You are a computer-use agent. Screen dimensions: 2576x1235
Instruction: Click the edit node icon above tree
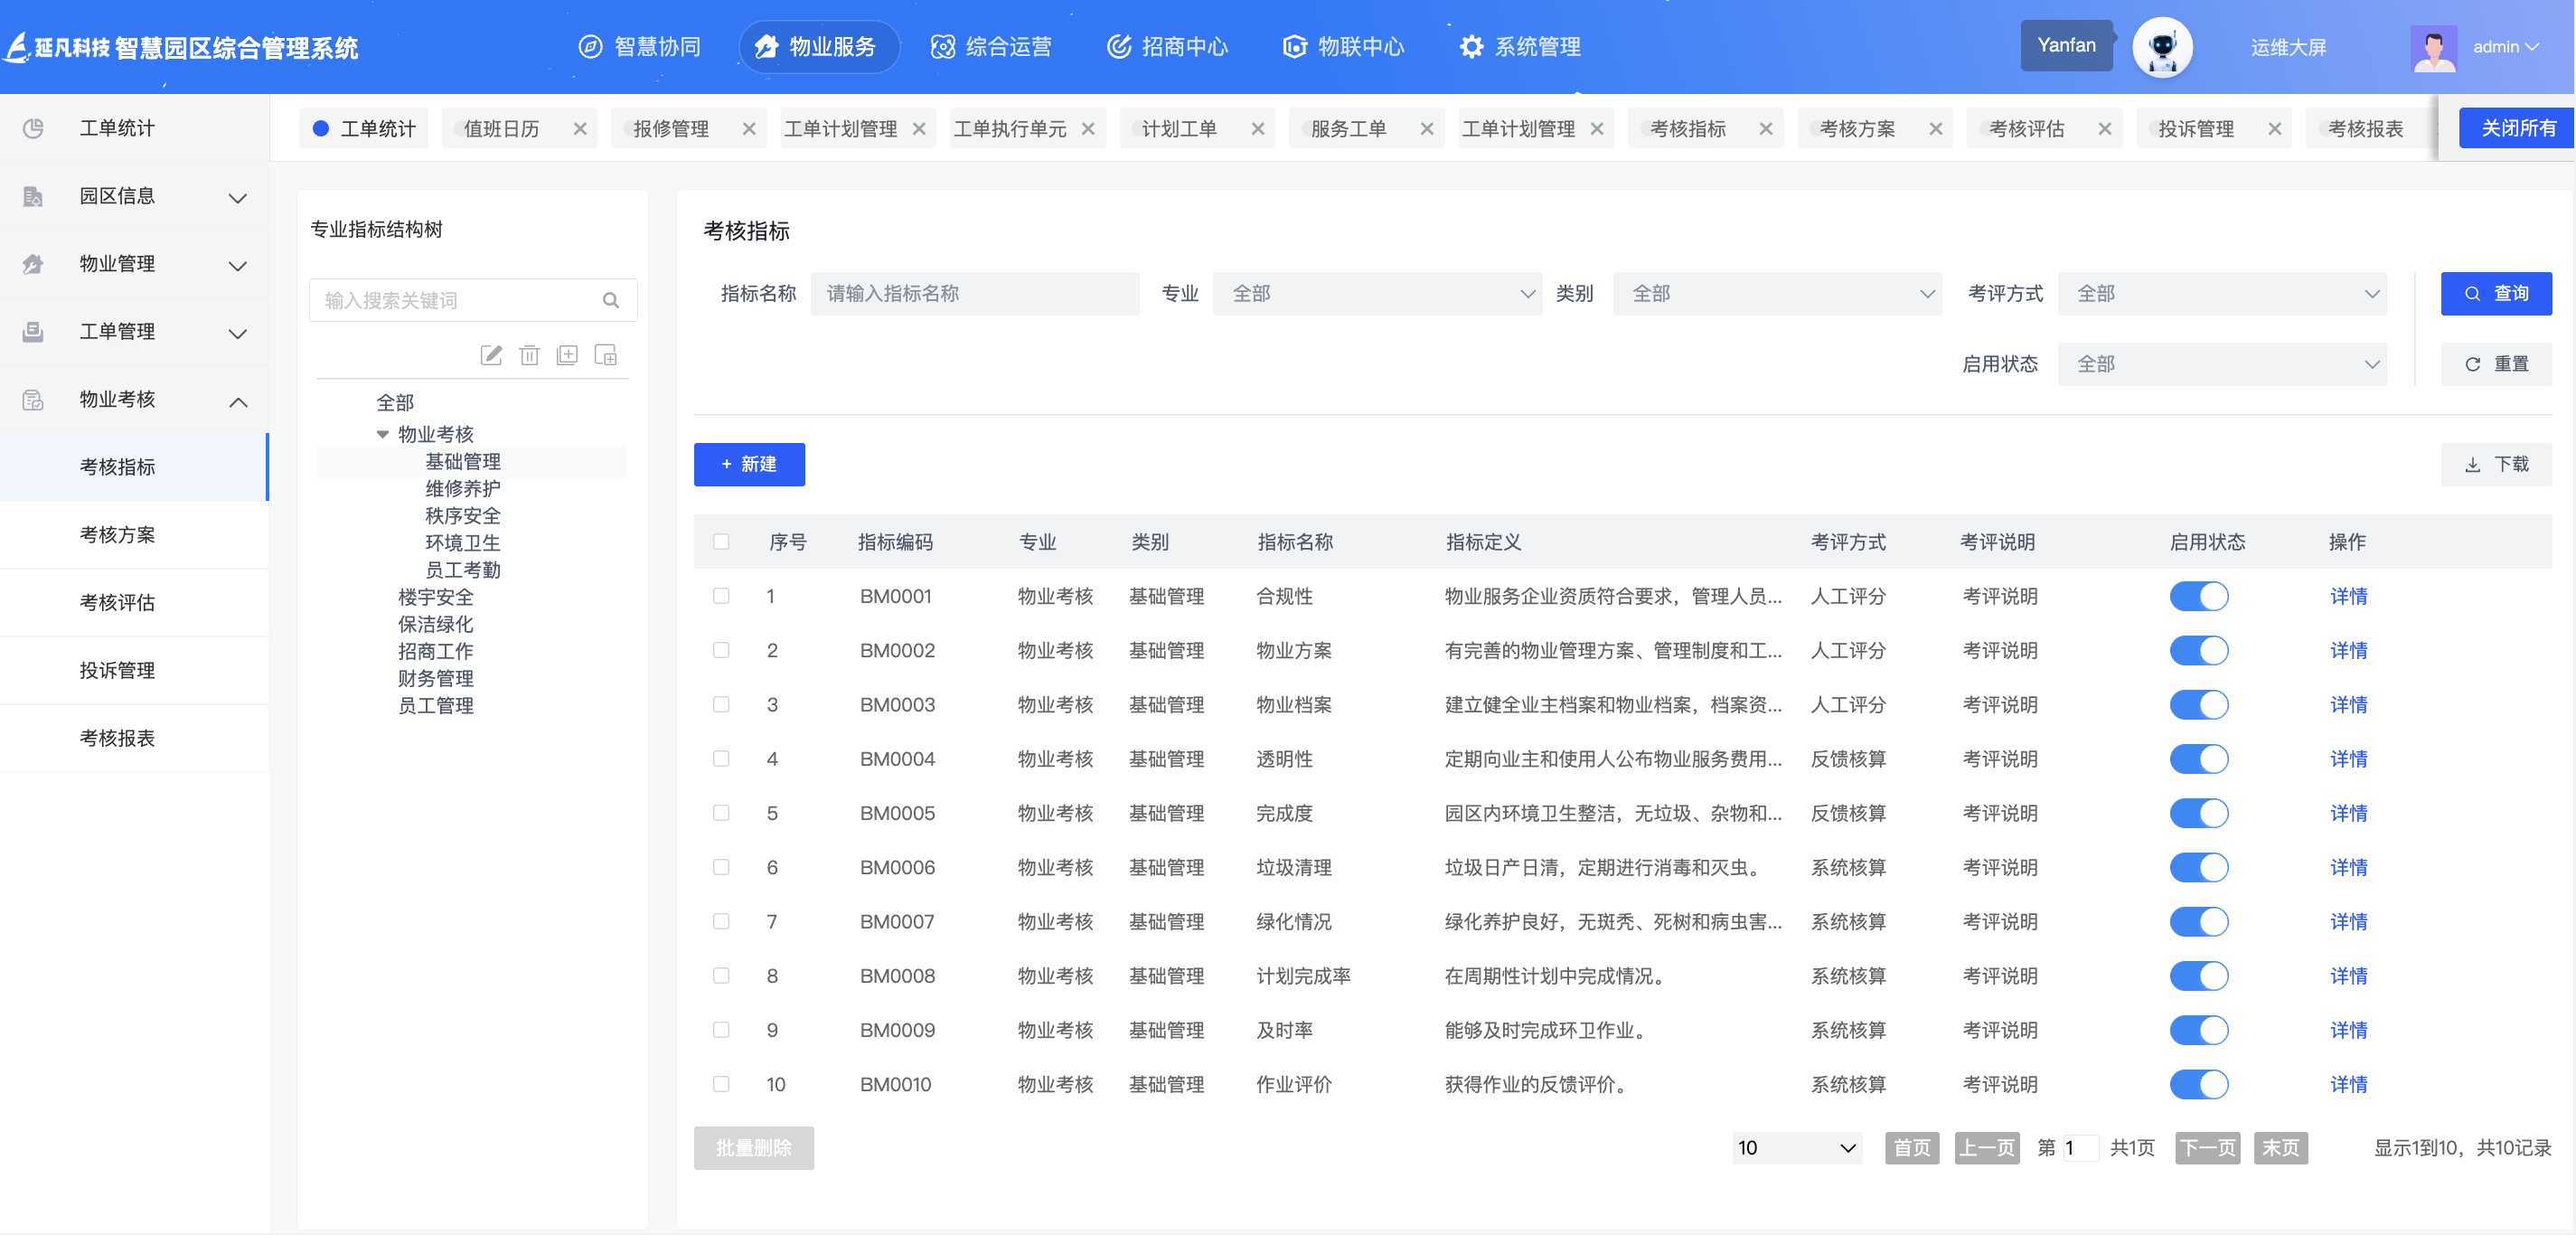point(491,355)
